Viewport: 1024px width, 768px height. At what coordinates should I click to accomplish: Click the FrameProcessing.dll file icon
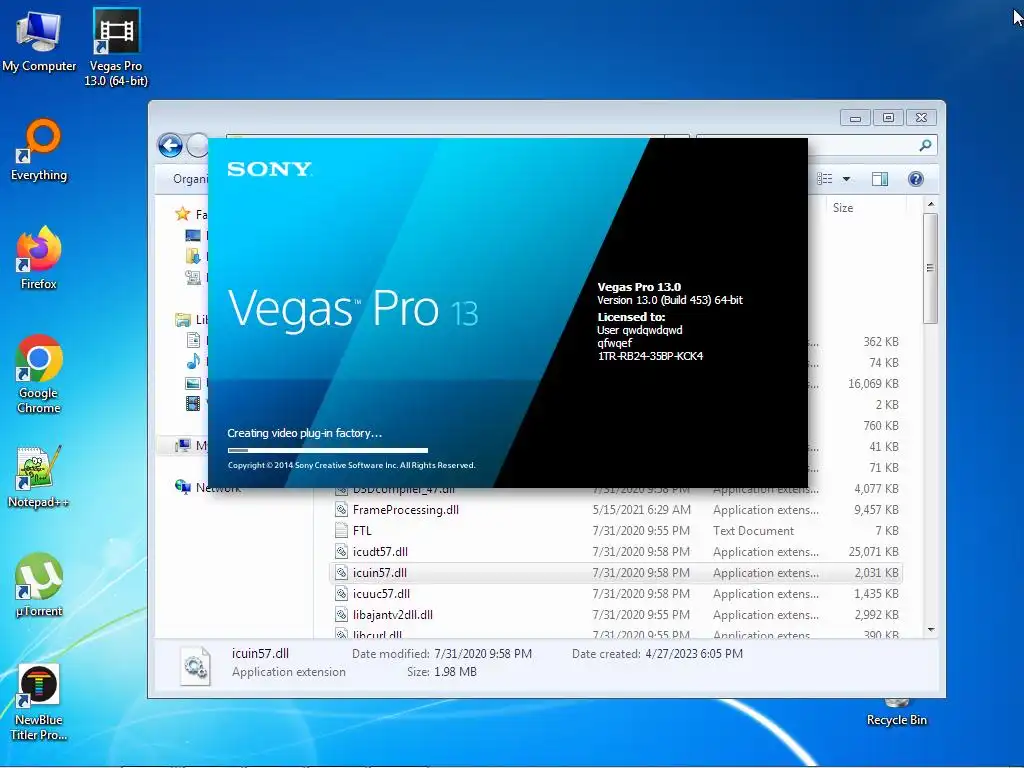[341, 509]
